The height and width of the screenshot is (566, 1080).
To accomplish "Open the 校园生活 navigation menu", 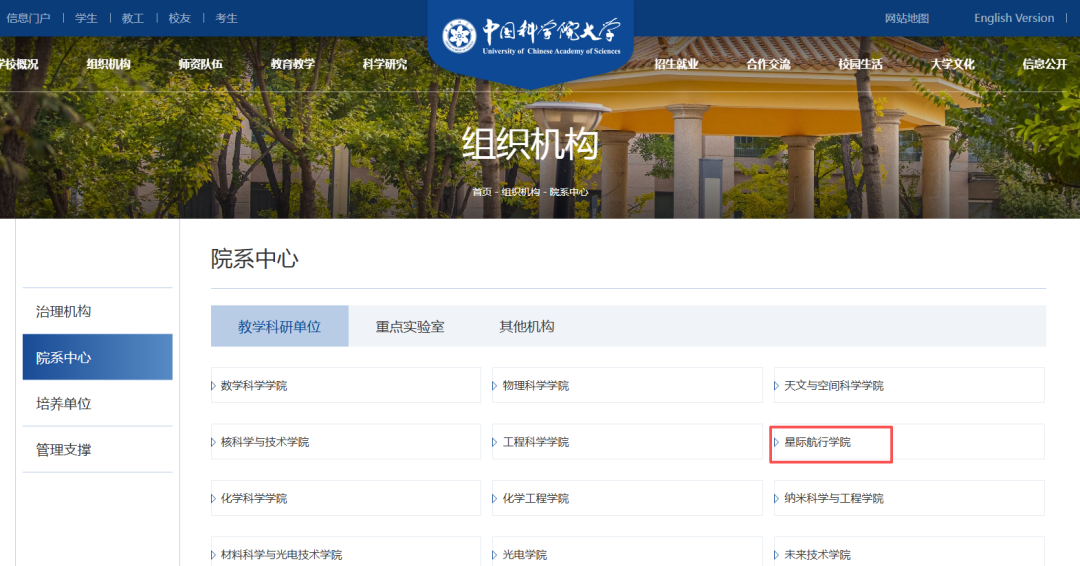I will pyautogui.click(x=860, y=65).
